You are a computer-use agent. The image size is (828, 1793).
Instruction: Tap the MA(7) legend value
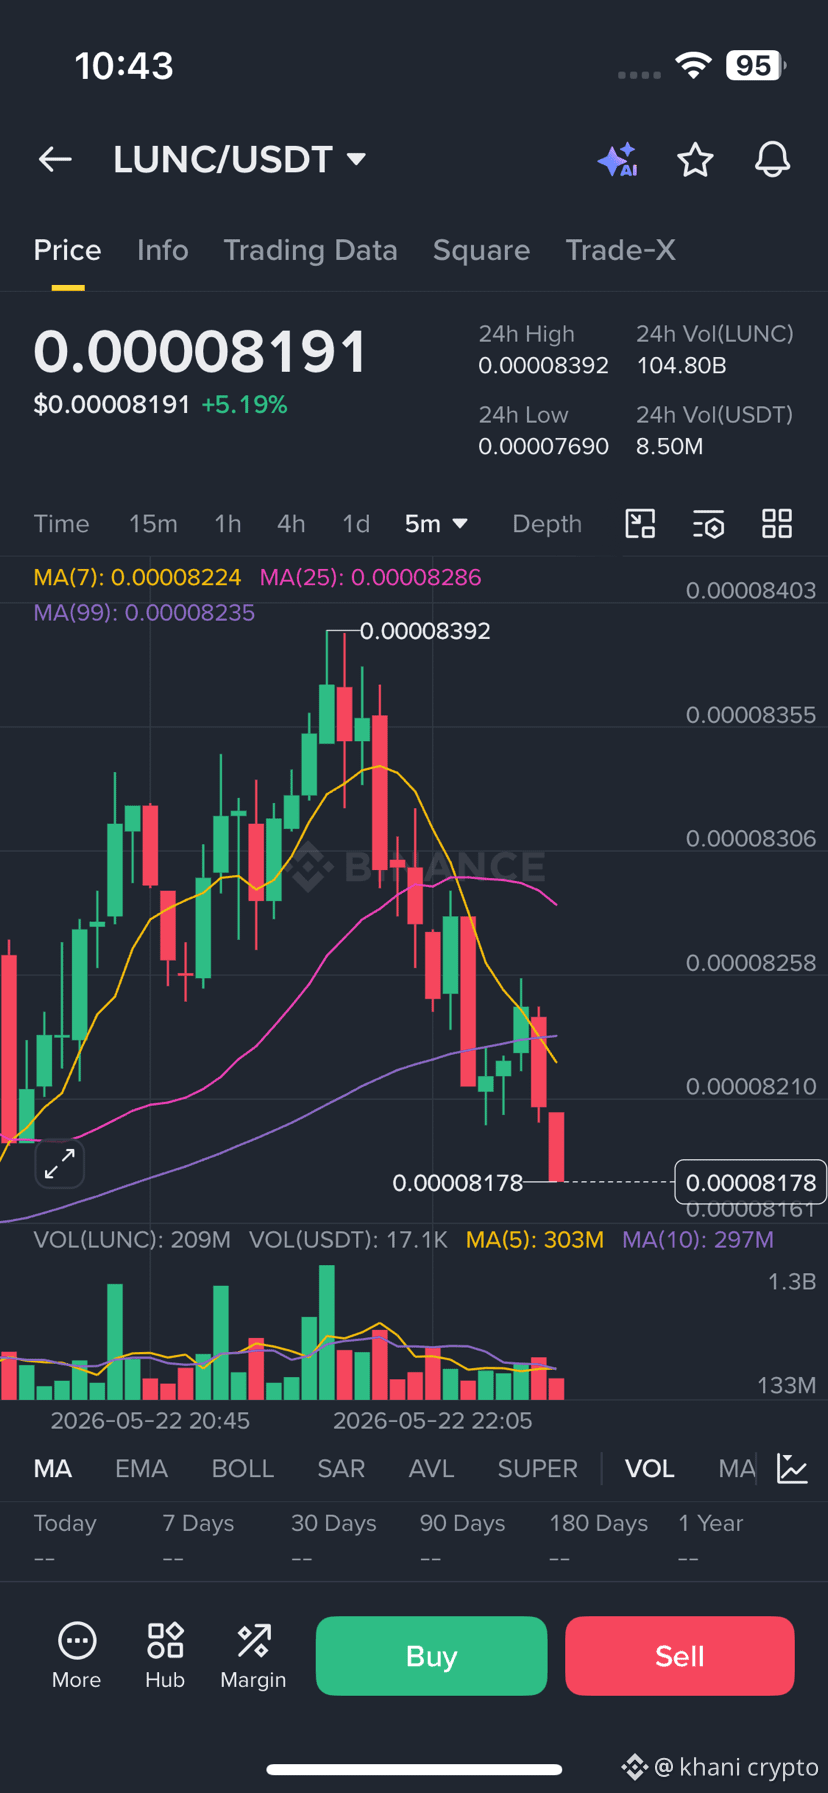click(137, 577)
